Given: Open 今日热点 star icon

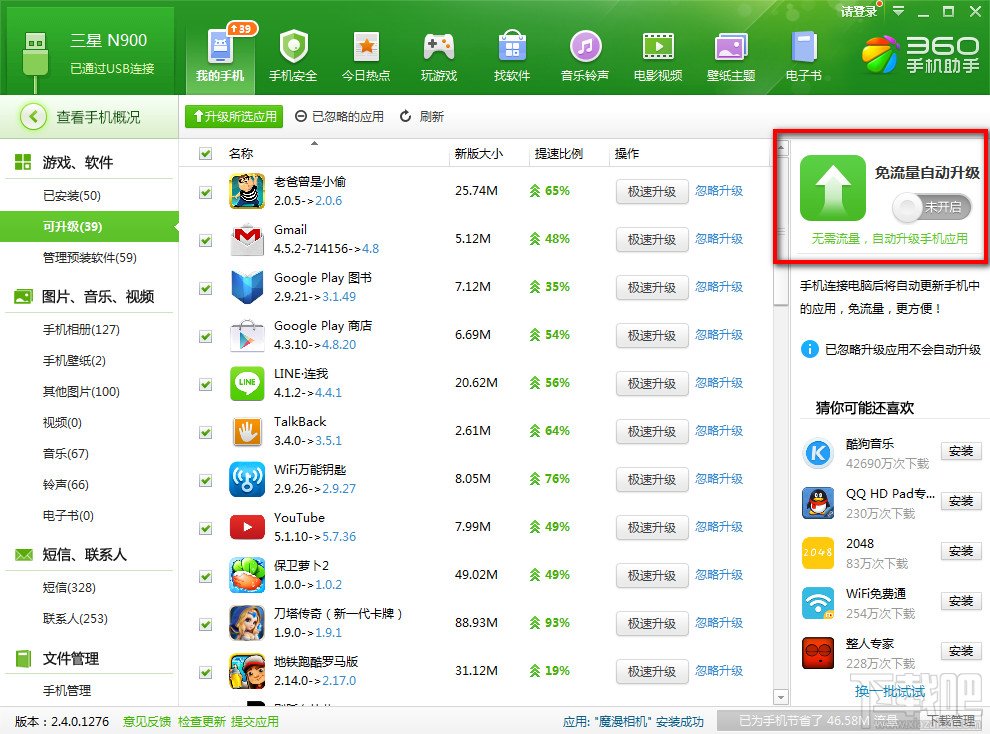Looking at the screenshot, I should pos(366,46).
